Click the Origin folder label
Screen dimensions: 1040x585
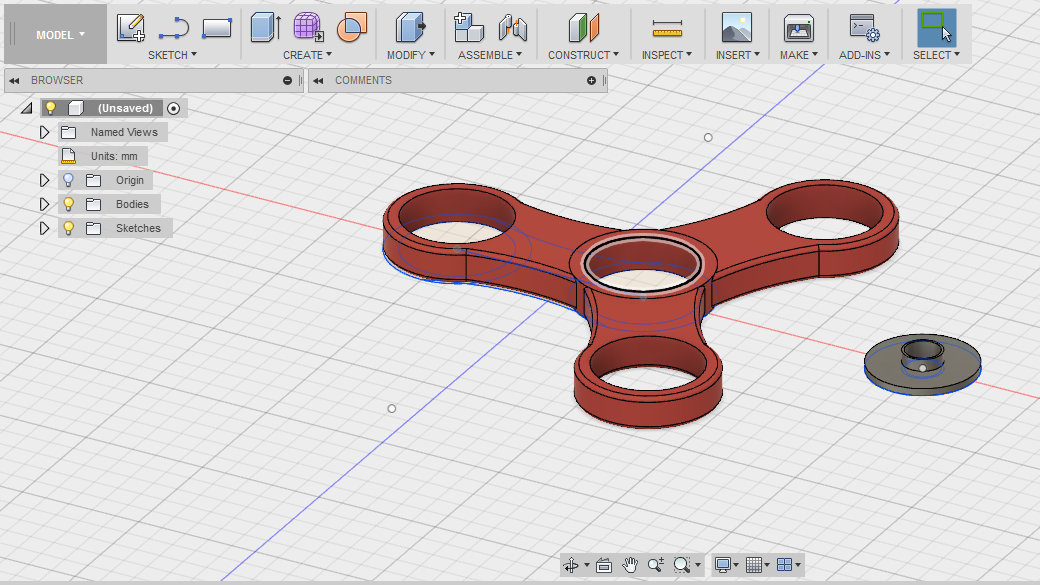129,180
